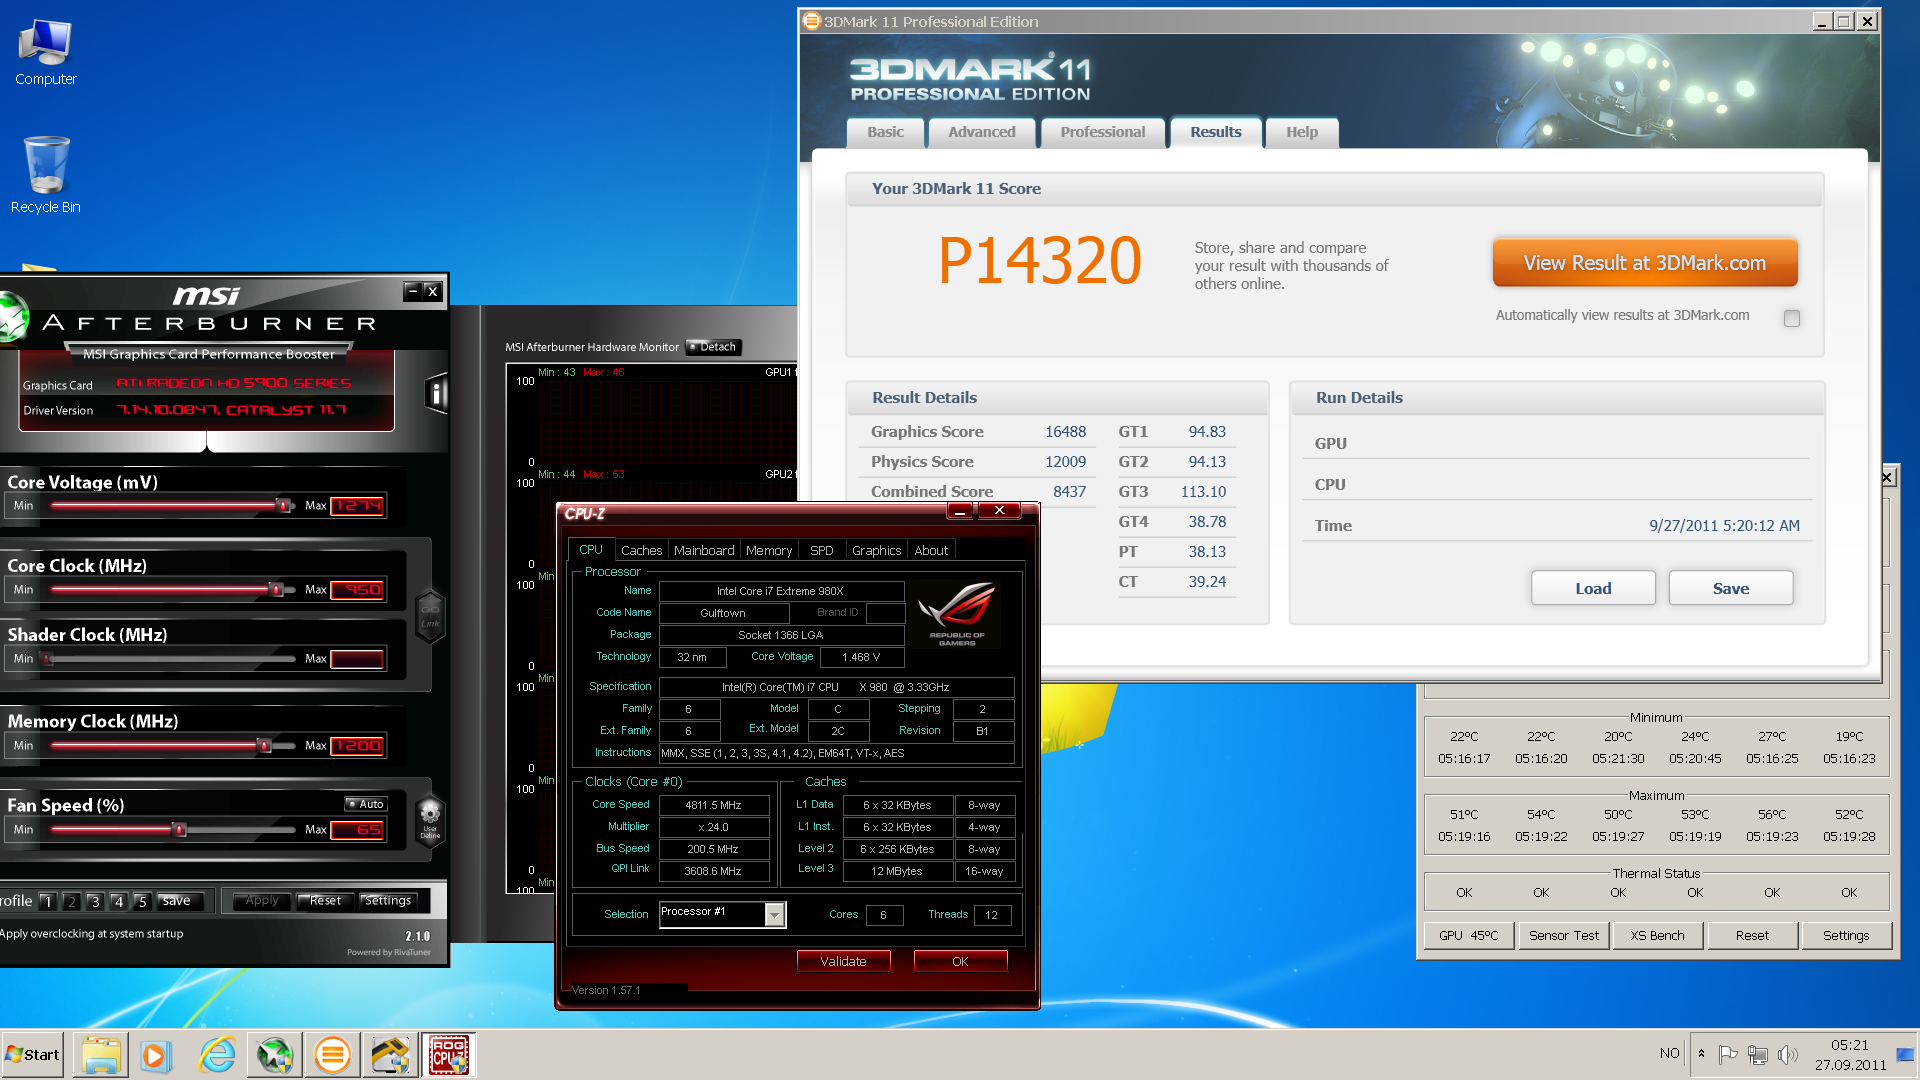Open the Graphics tab in CPU-Z
The image size is (1920, 1080).
click(x=877, y=550)
